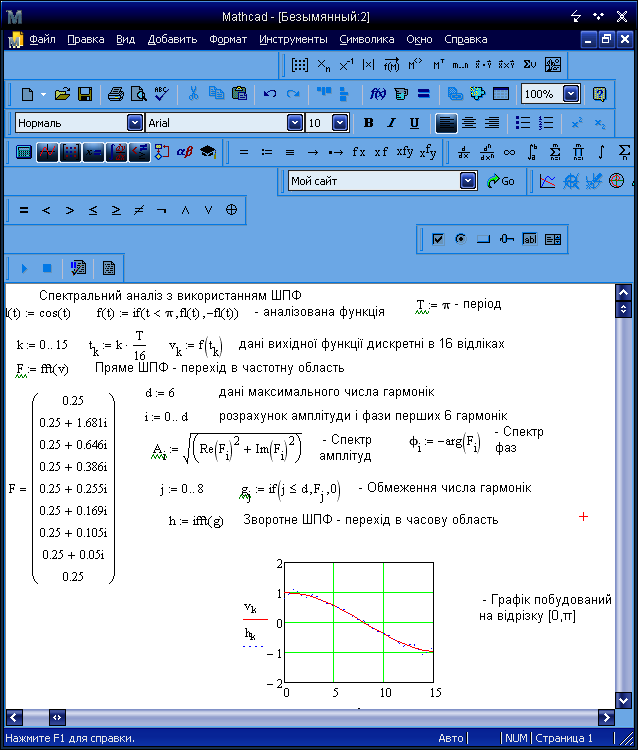Expand the Нормаль style dropdown
The width and height of the screenshot is (638, 750).
point(135,123)
